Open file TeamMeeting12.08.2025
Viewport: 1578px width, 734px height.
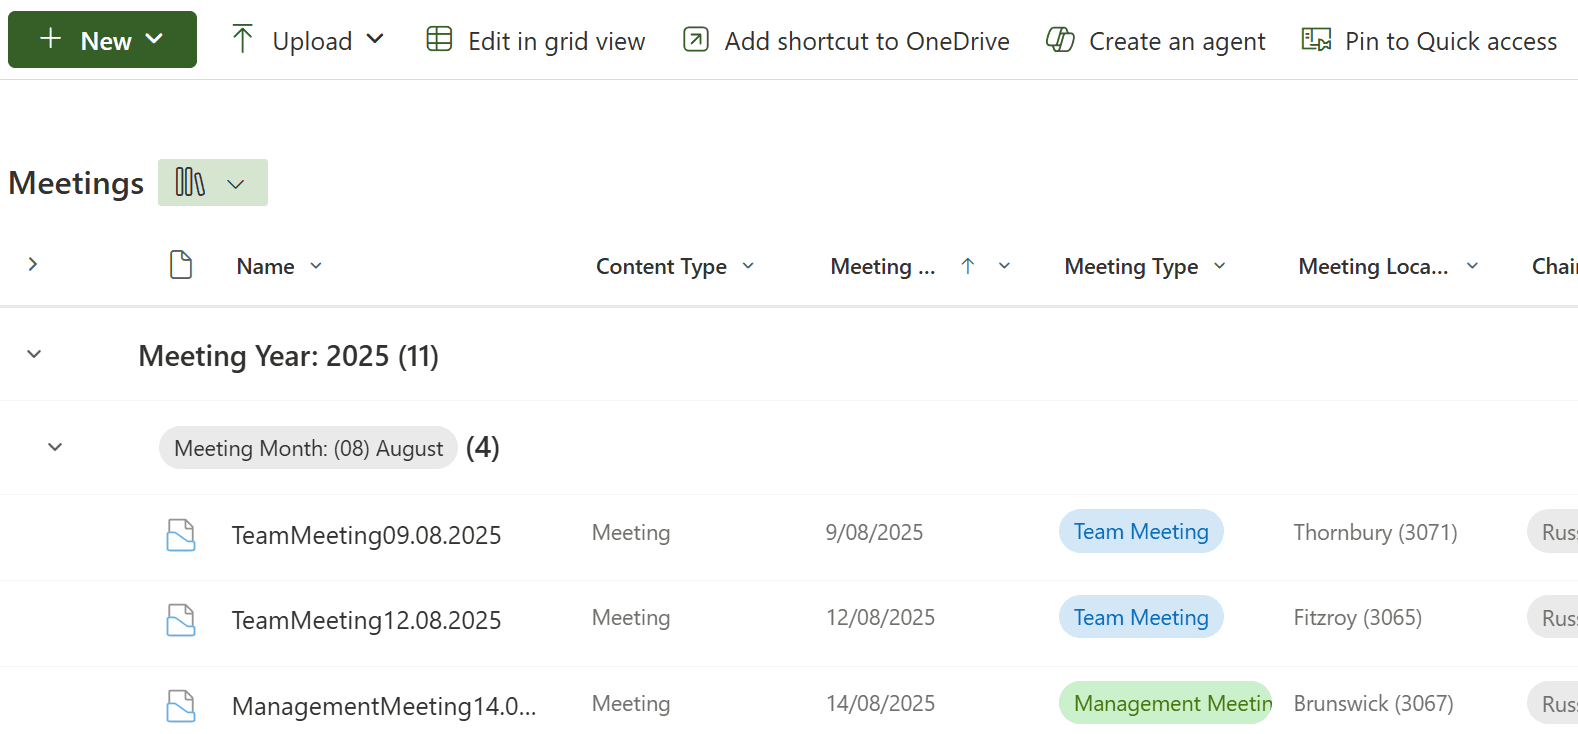coord(366,620)
